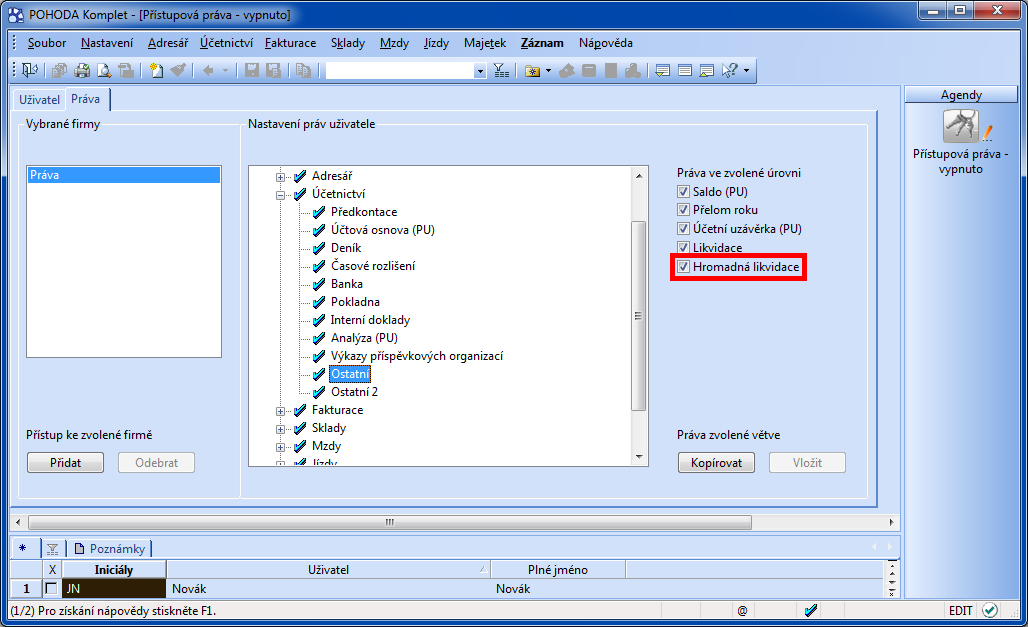This screenshot has width=1028, height=627.
Task: Expand the Sklady tree node
Action: (281, 429)
